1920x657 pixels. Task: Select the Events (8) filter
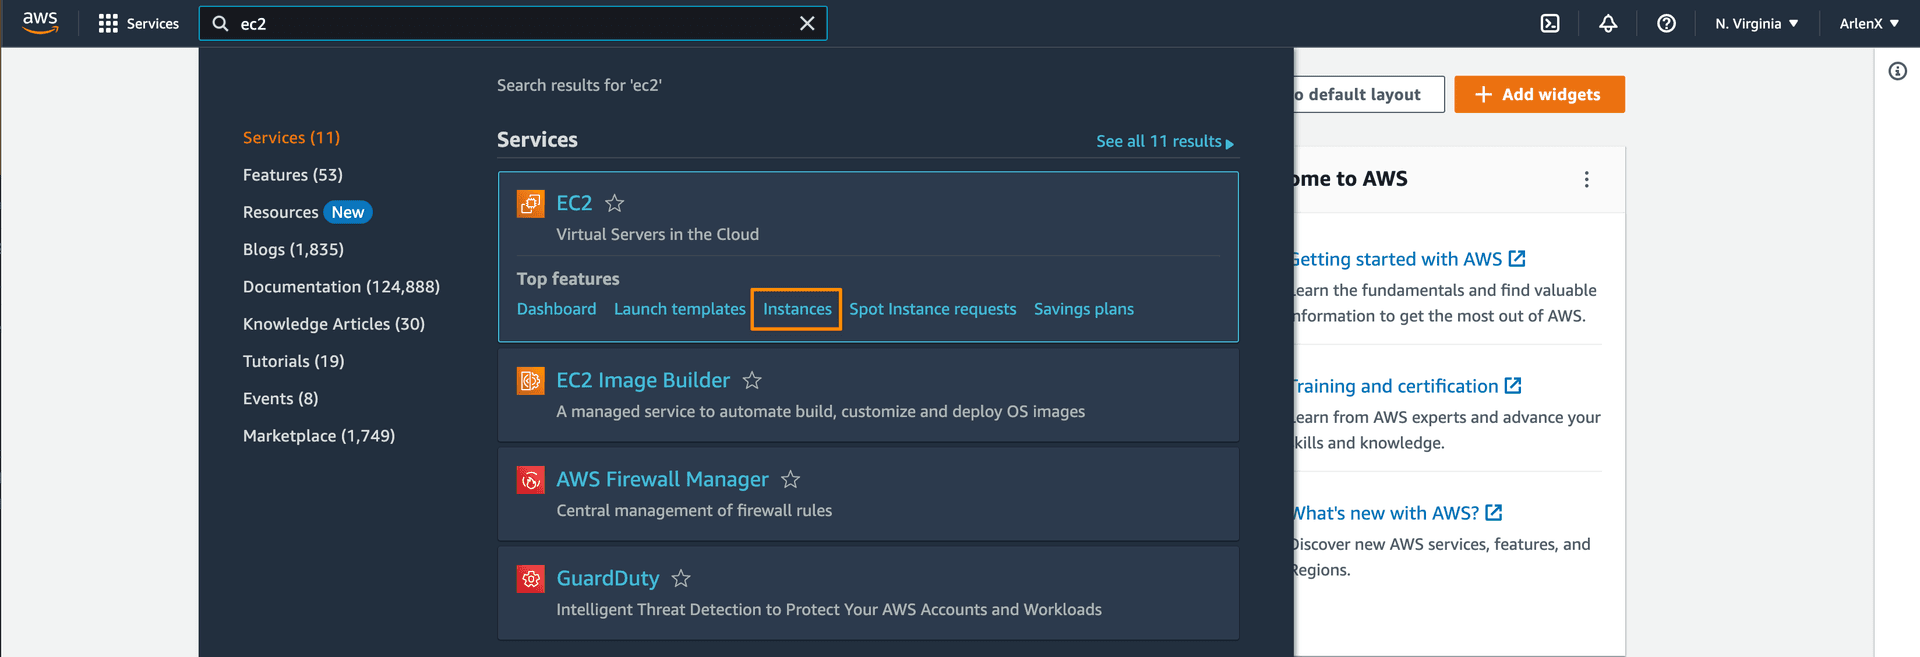[280, 398]
